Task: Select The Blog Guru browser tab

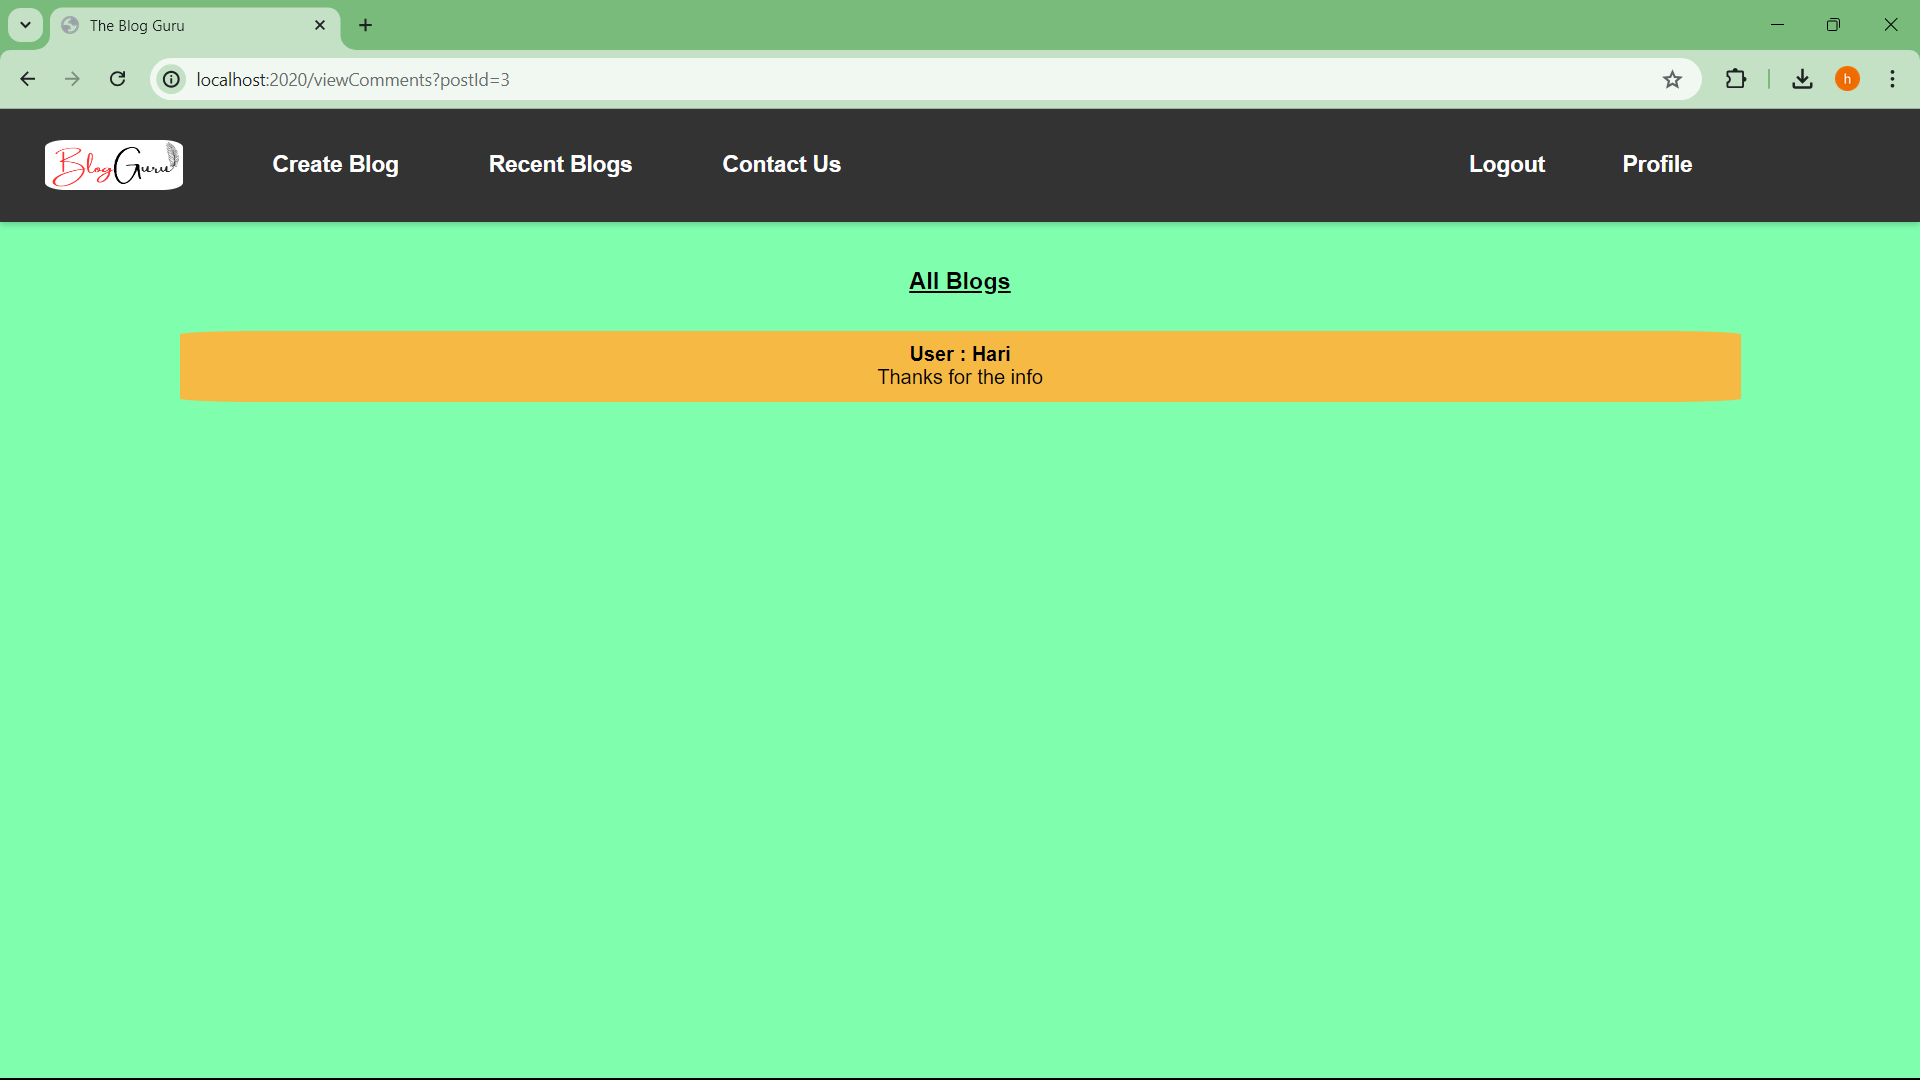Action: tap(195, 26)
